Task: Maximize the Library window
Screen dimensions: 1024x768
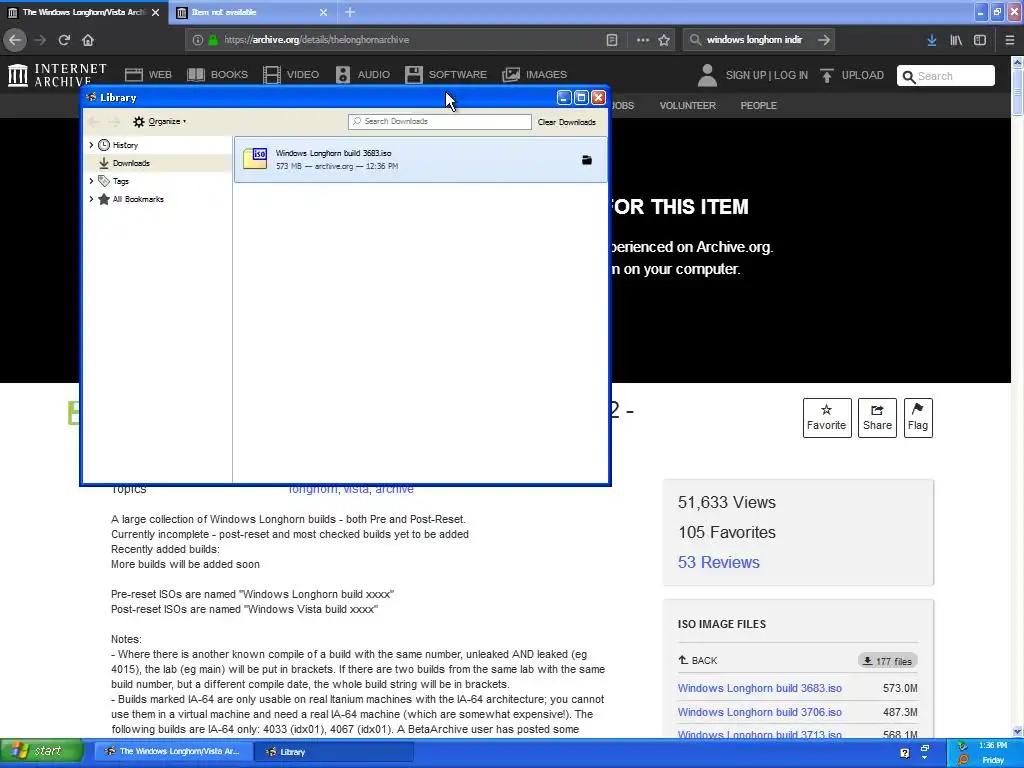Action: point(581,98)
